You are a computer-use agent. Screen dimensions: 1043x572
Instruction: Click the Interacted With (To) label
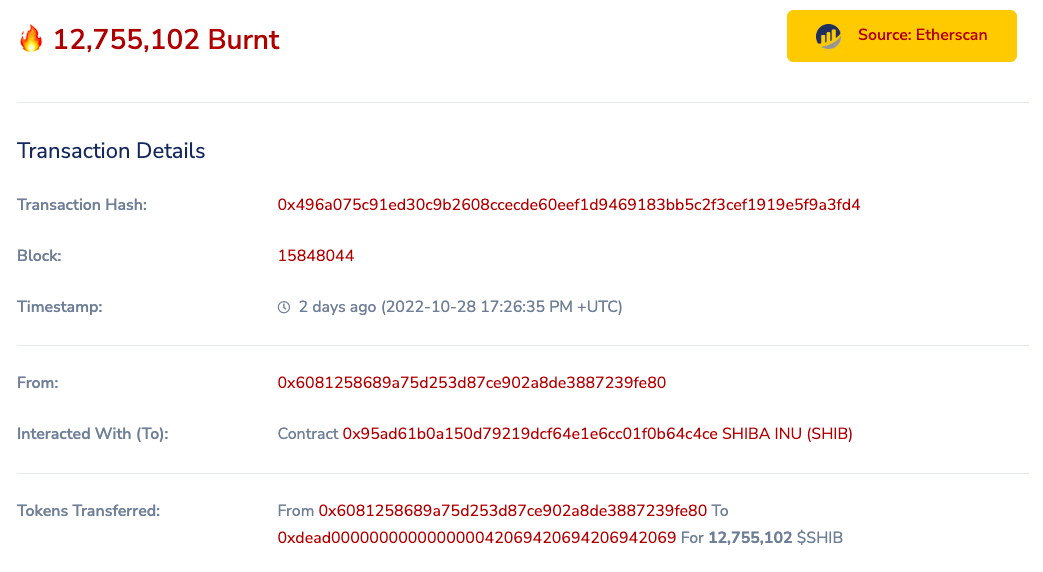click(x=92, y=434)
